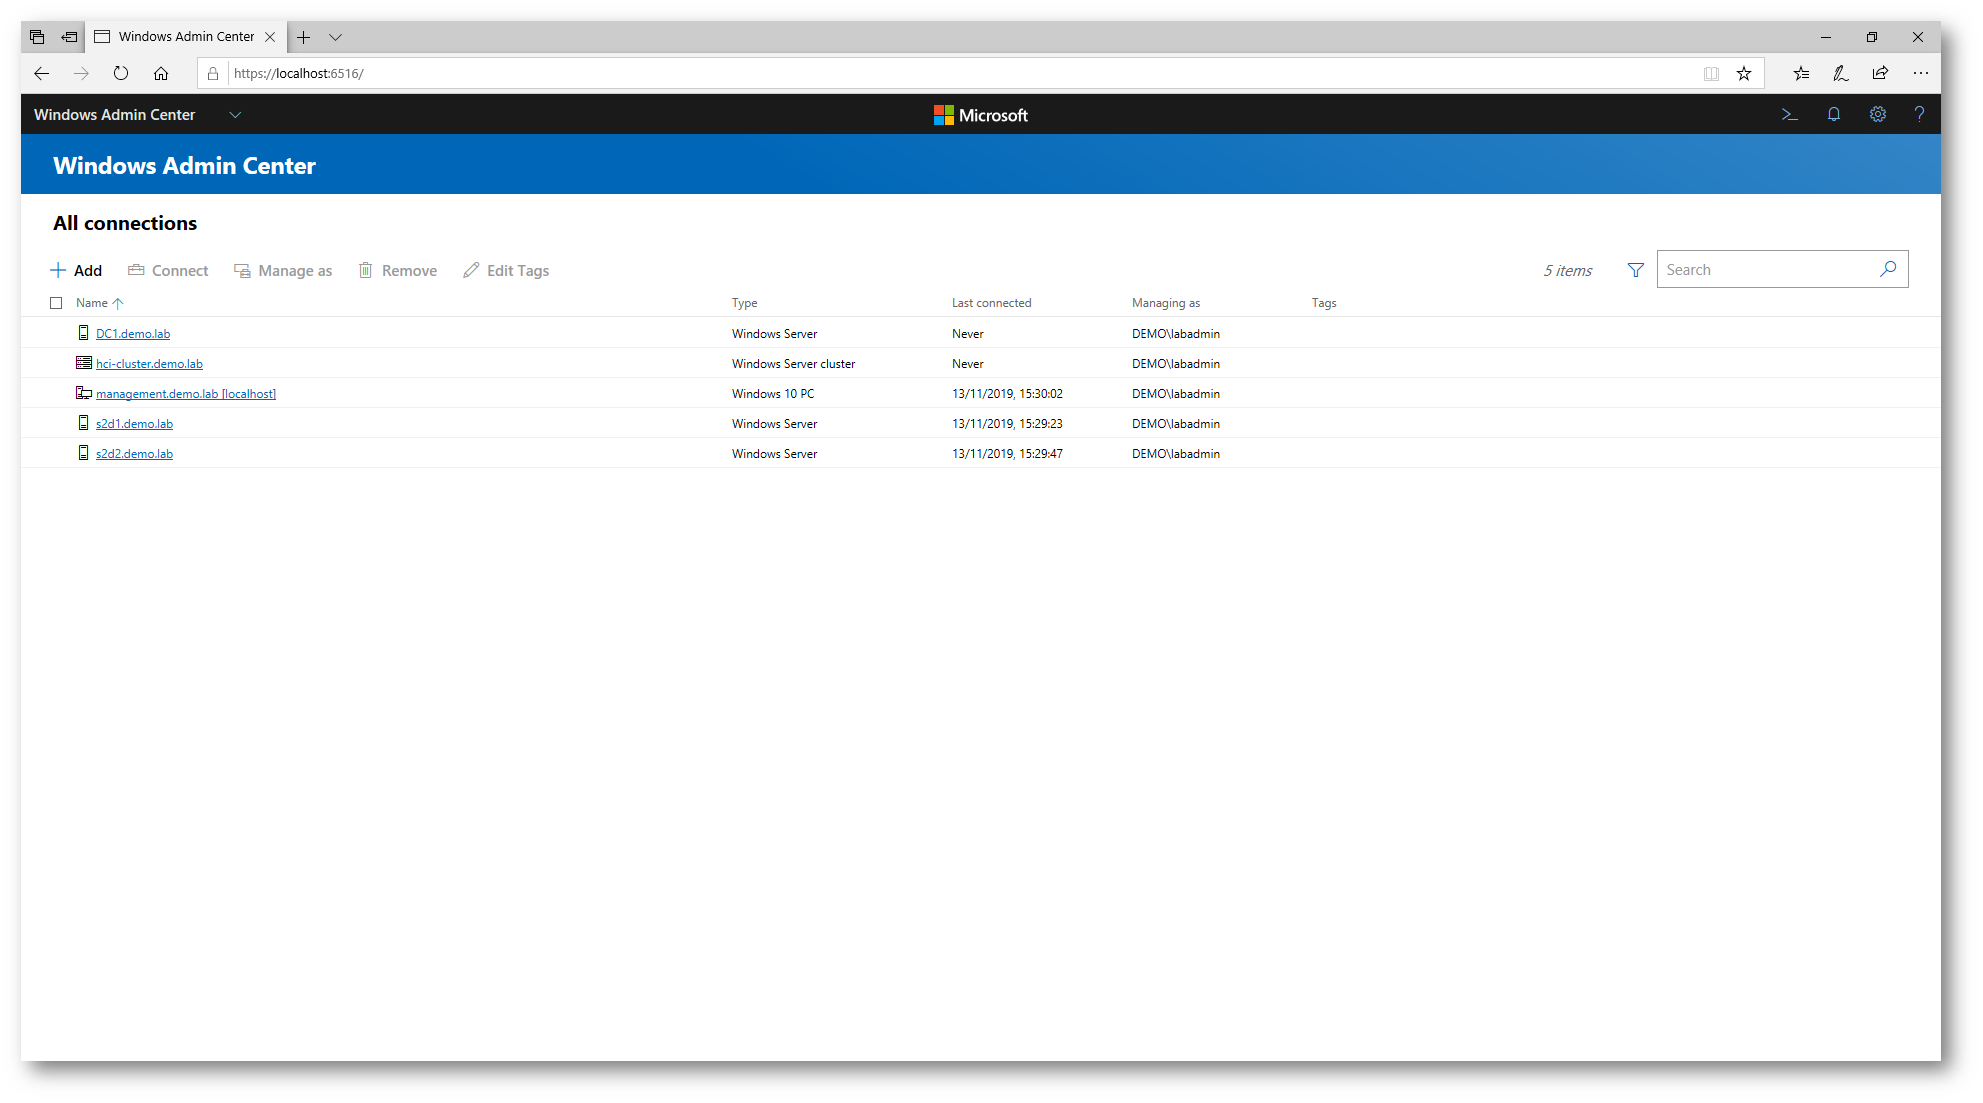
Task: Open settings gear in Admin Center header
Action: (1878, 115)
